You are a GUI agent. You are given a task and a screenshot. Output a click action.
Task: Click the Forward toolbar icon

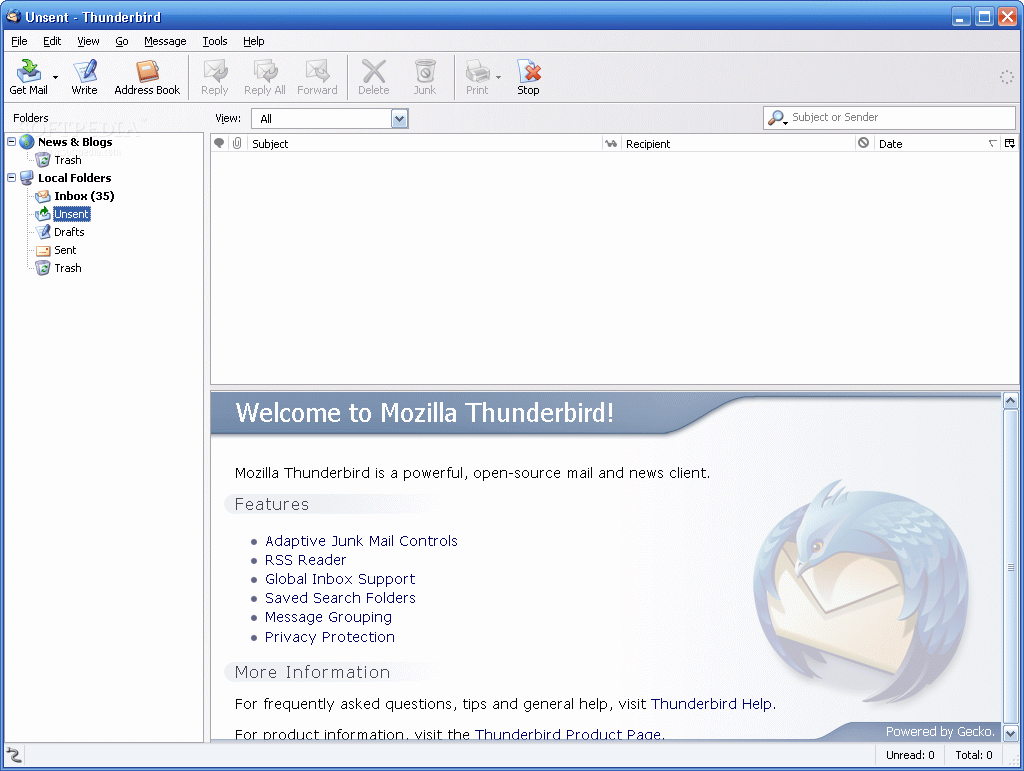pyautogui.click(x=317, y=72)
